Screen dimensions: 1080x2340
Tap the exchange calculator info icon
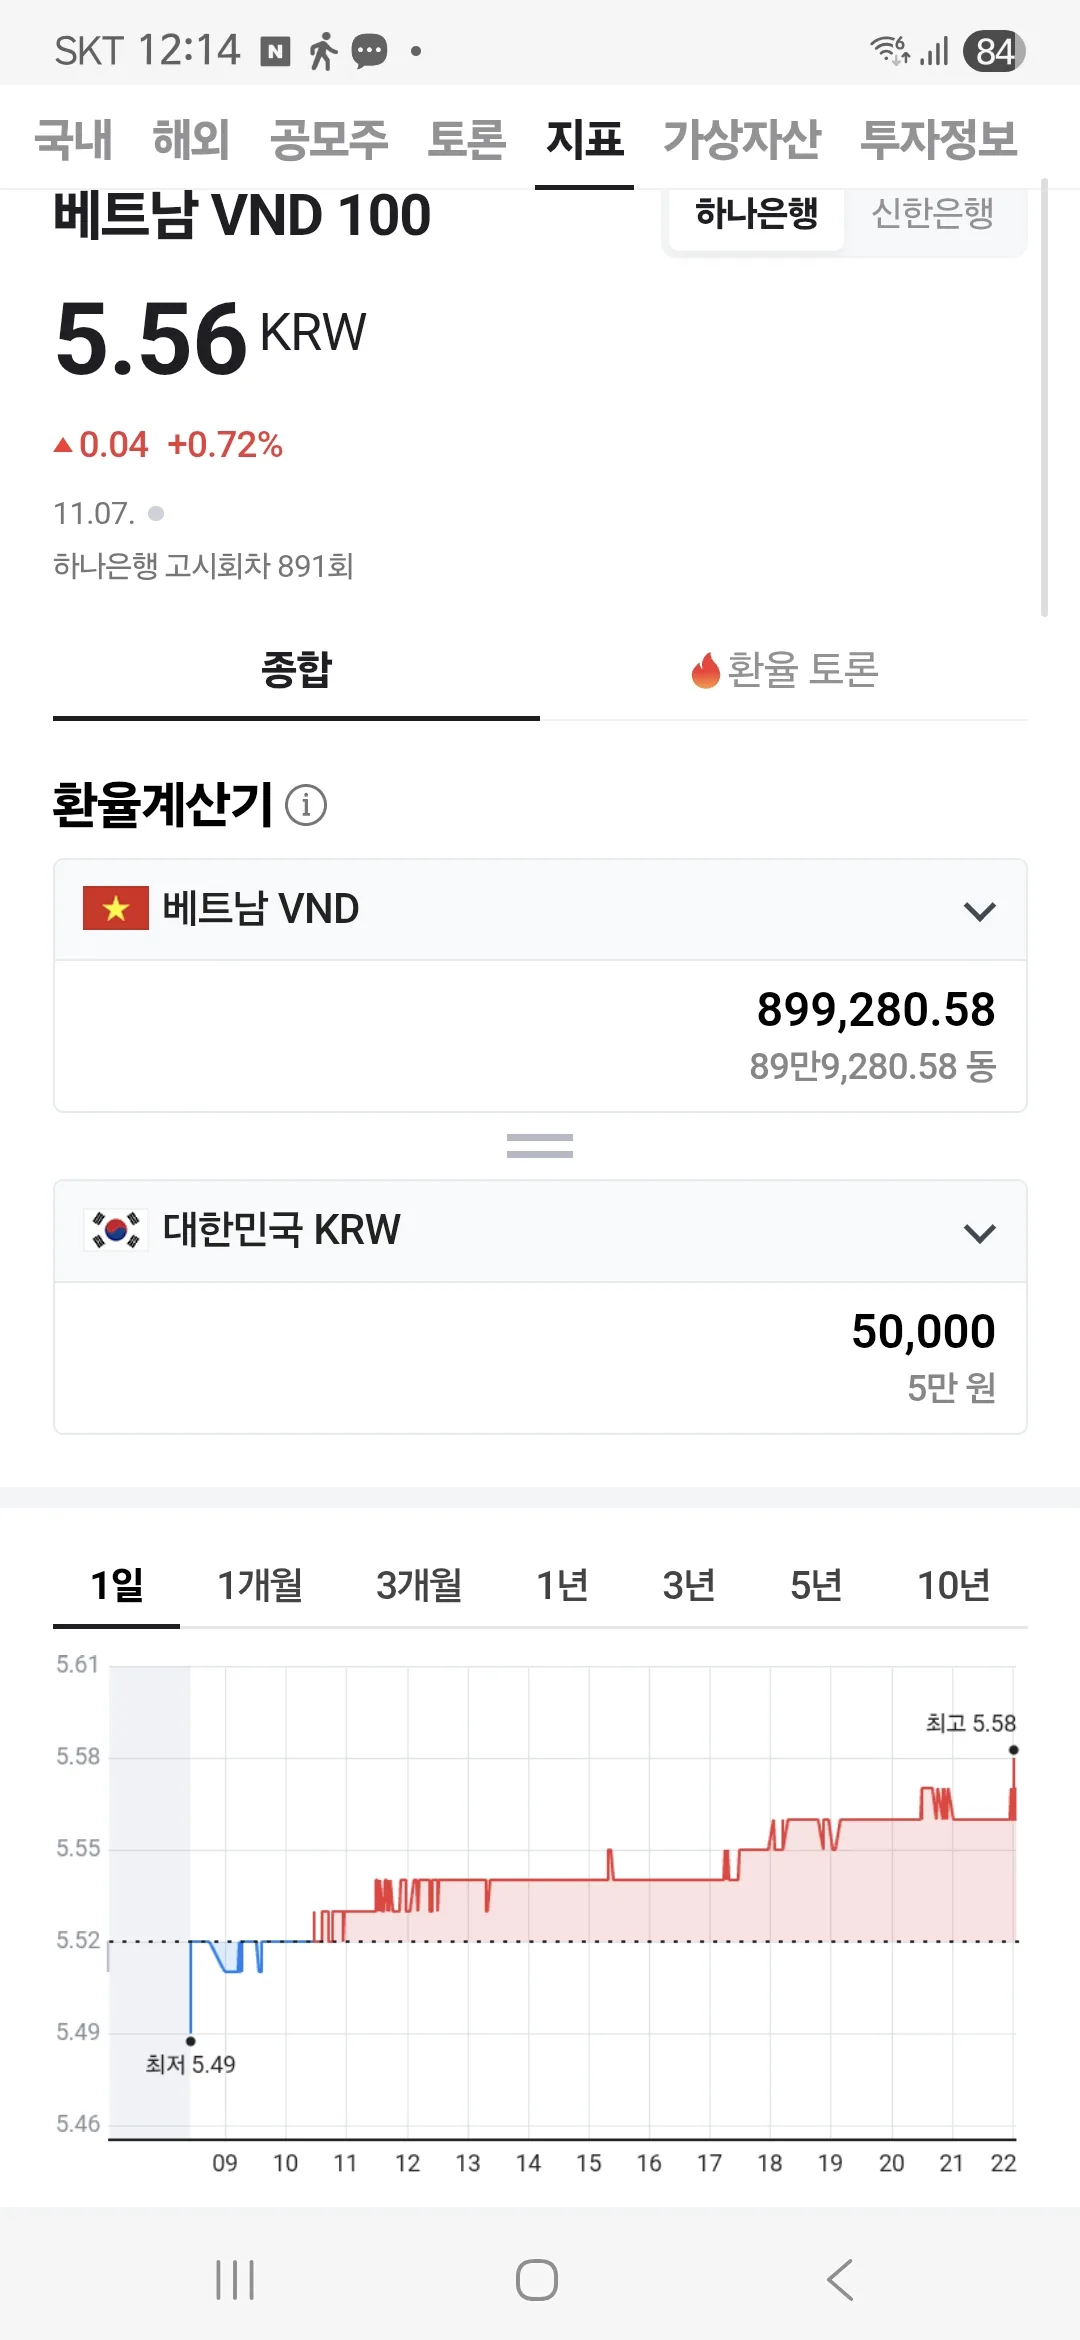(306, 805)
